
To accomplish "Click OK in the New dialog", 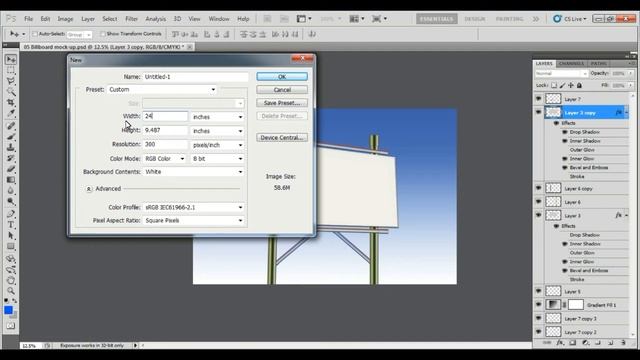I will (x=282, y=76).
